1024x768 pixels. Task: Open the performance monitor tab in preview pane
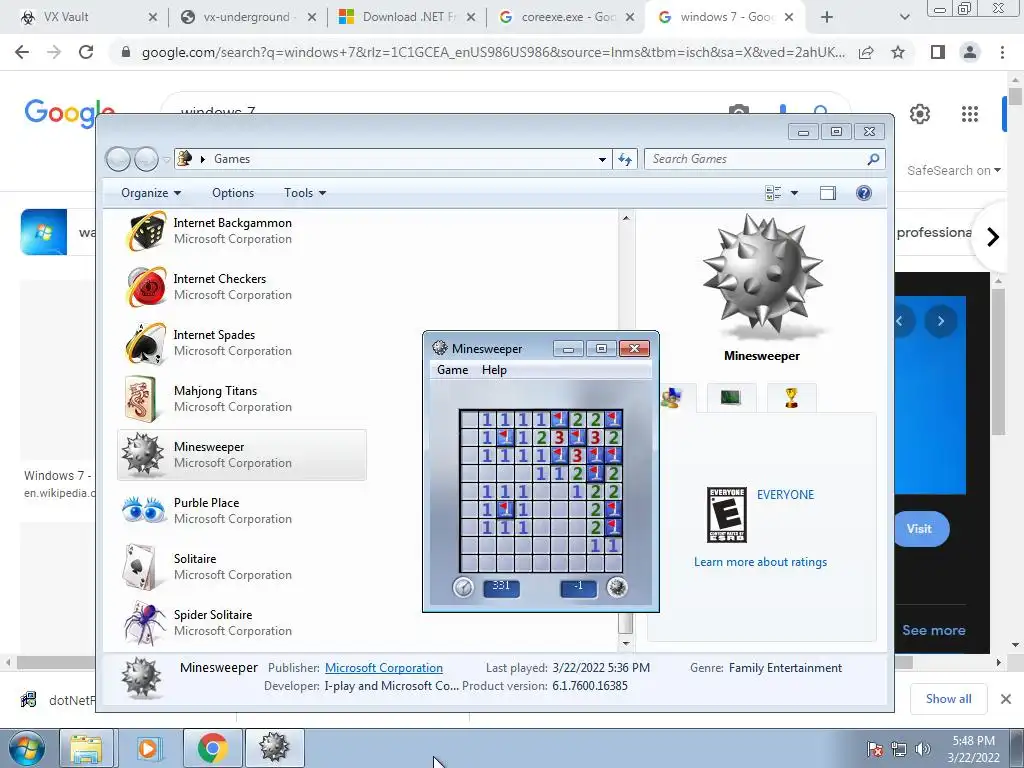(x=731, y=398)
